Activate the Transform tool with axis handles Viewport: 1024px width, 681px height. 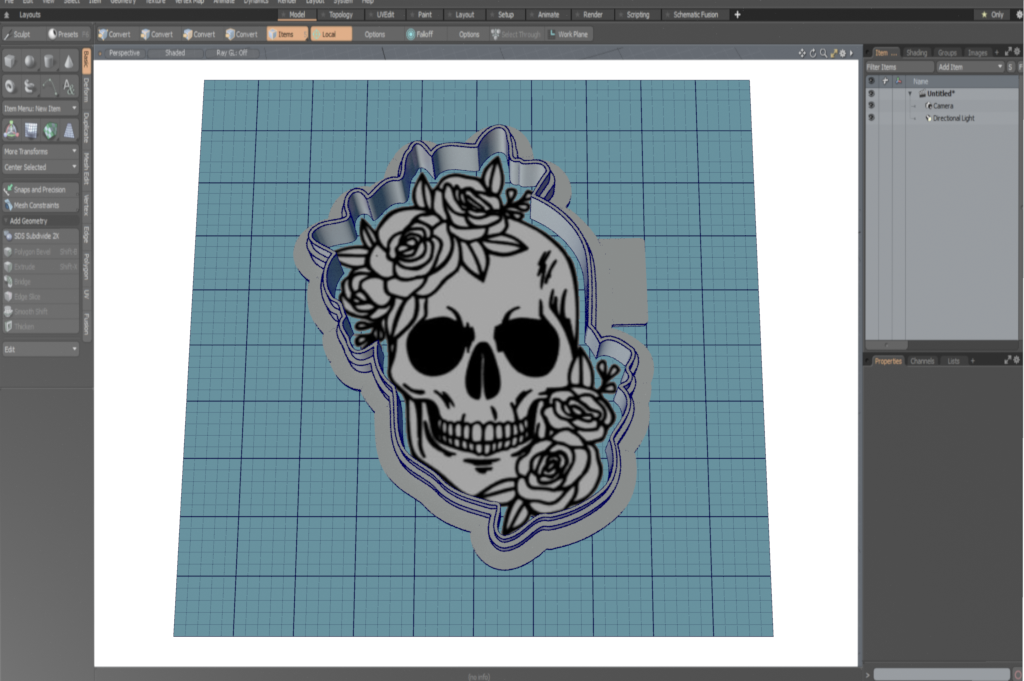point(11,131)
